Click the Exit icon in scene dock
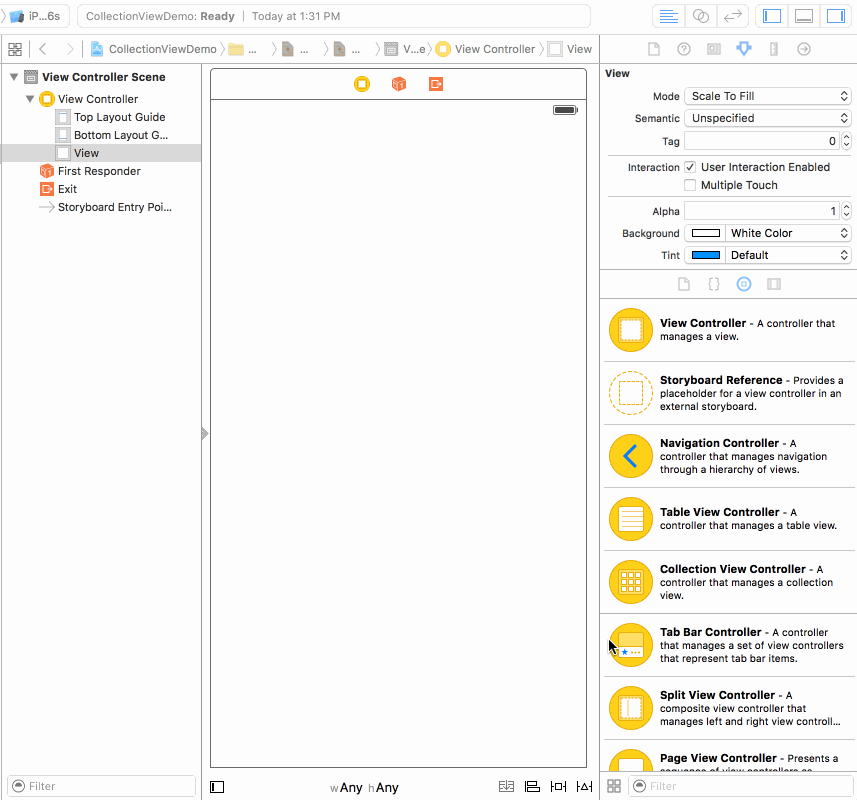 436,84
